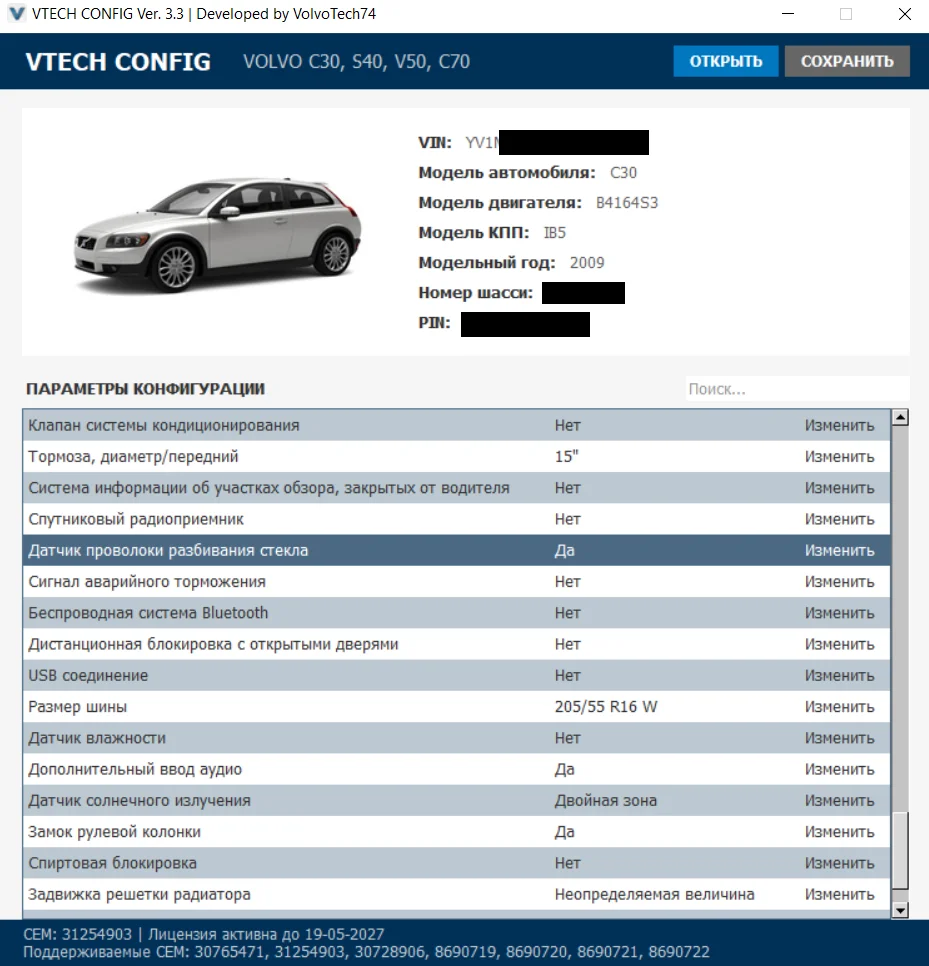The height and width of the screenshot is (966, 929).
Task: Click the Volvo C30 car image
Action: (217, 234)
